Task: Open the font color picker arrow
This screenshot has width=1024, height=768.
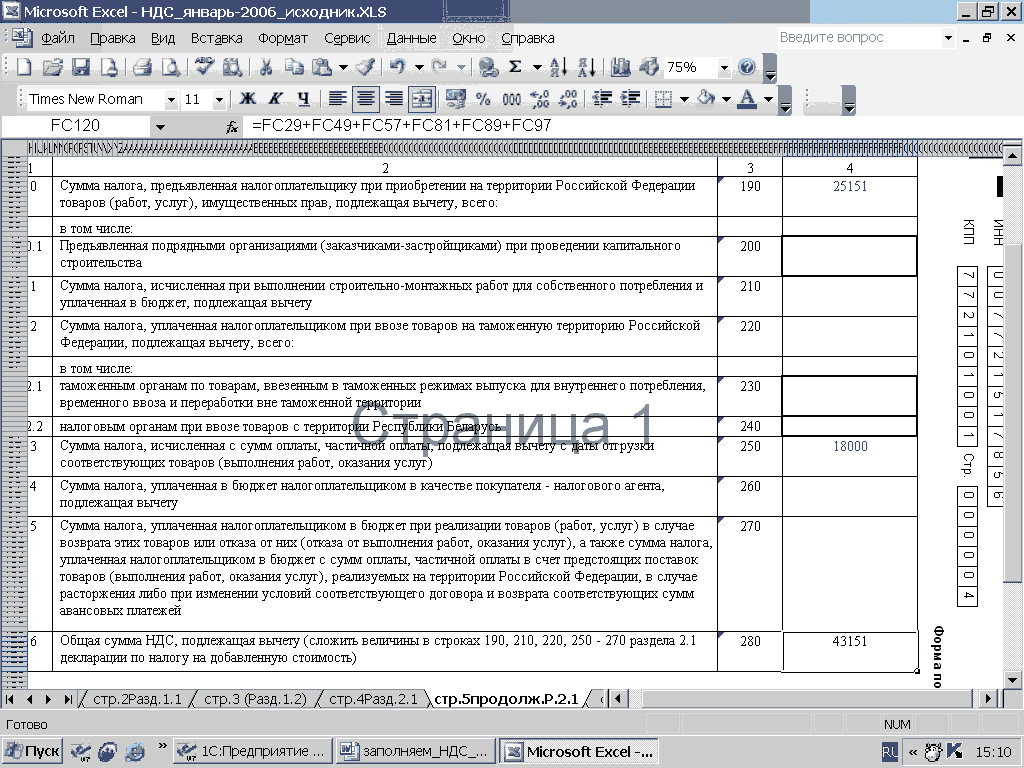Action: (x=768, y=99)
